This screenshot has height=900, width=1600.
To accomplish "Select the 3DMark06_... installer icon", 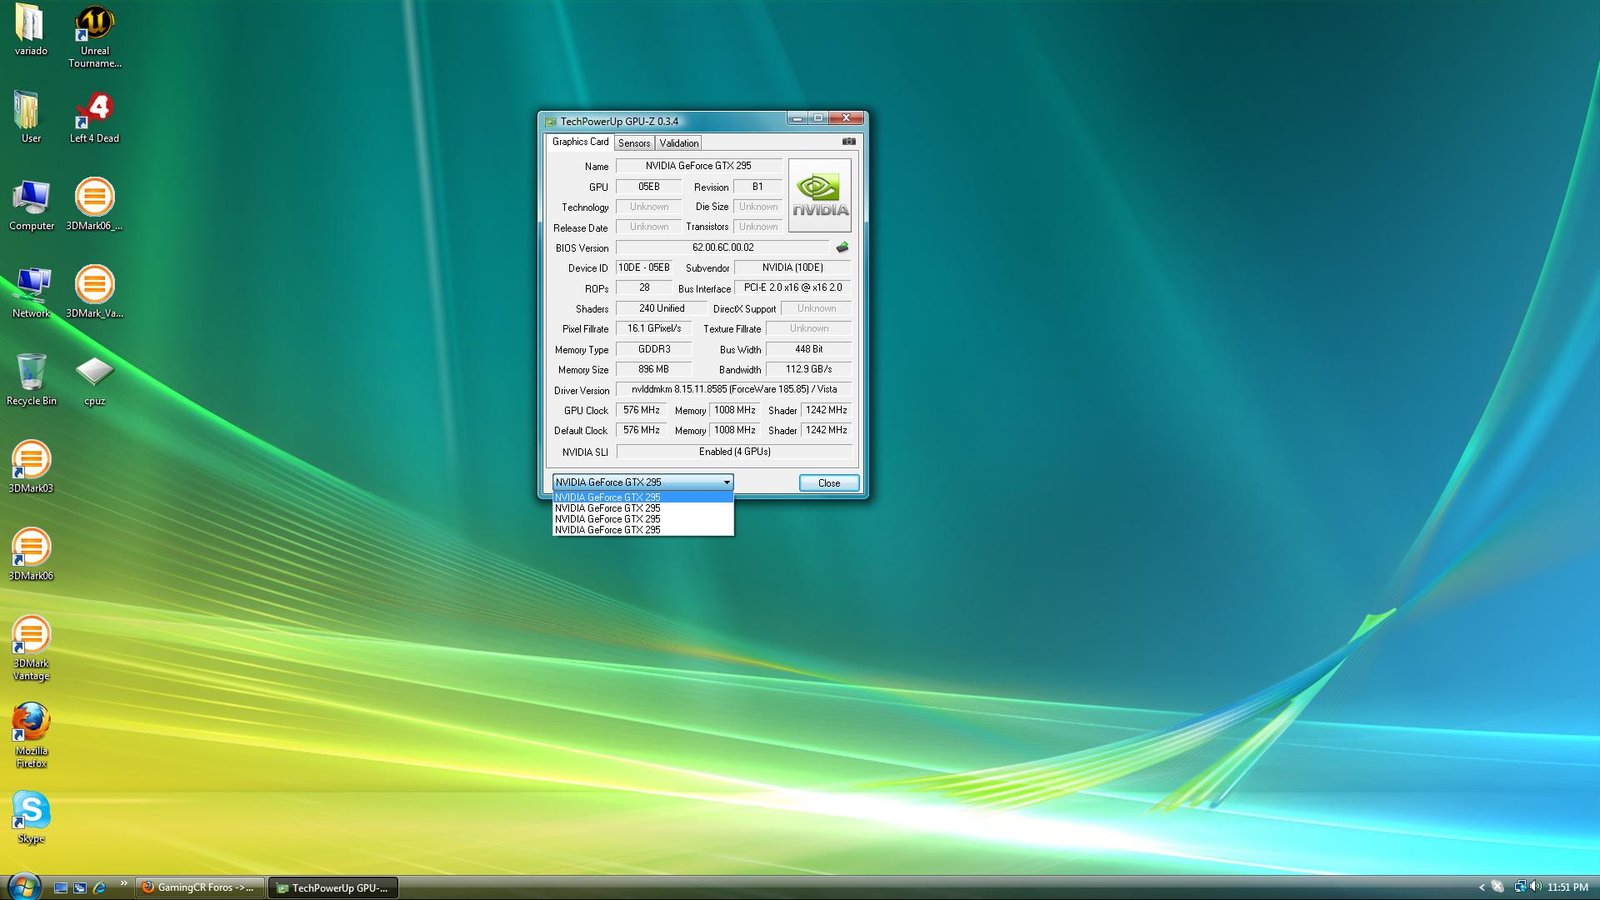I will [x=94, y=205].
